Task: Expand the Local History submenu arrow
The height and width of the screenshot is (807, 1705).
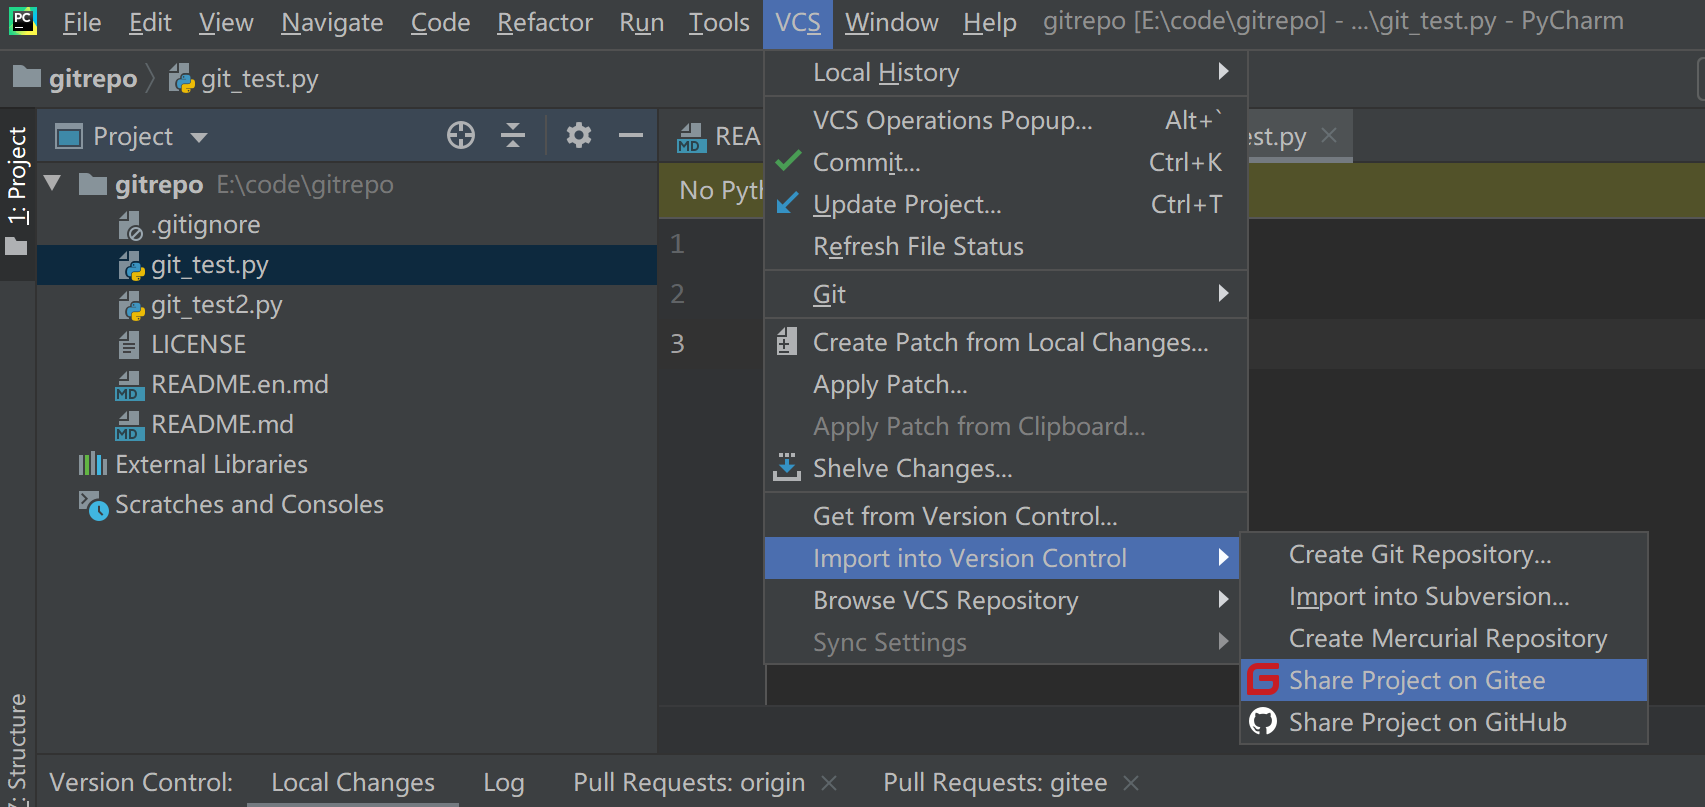Action: pos(1223,71)
